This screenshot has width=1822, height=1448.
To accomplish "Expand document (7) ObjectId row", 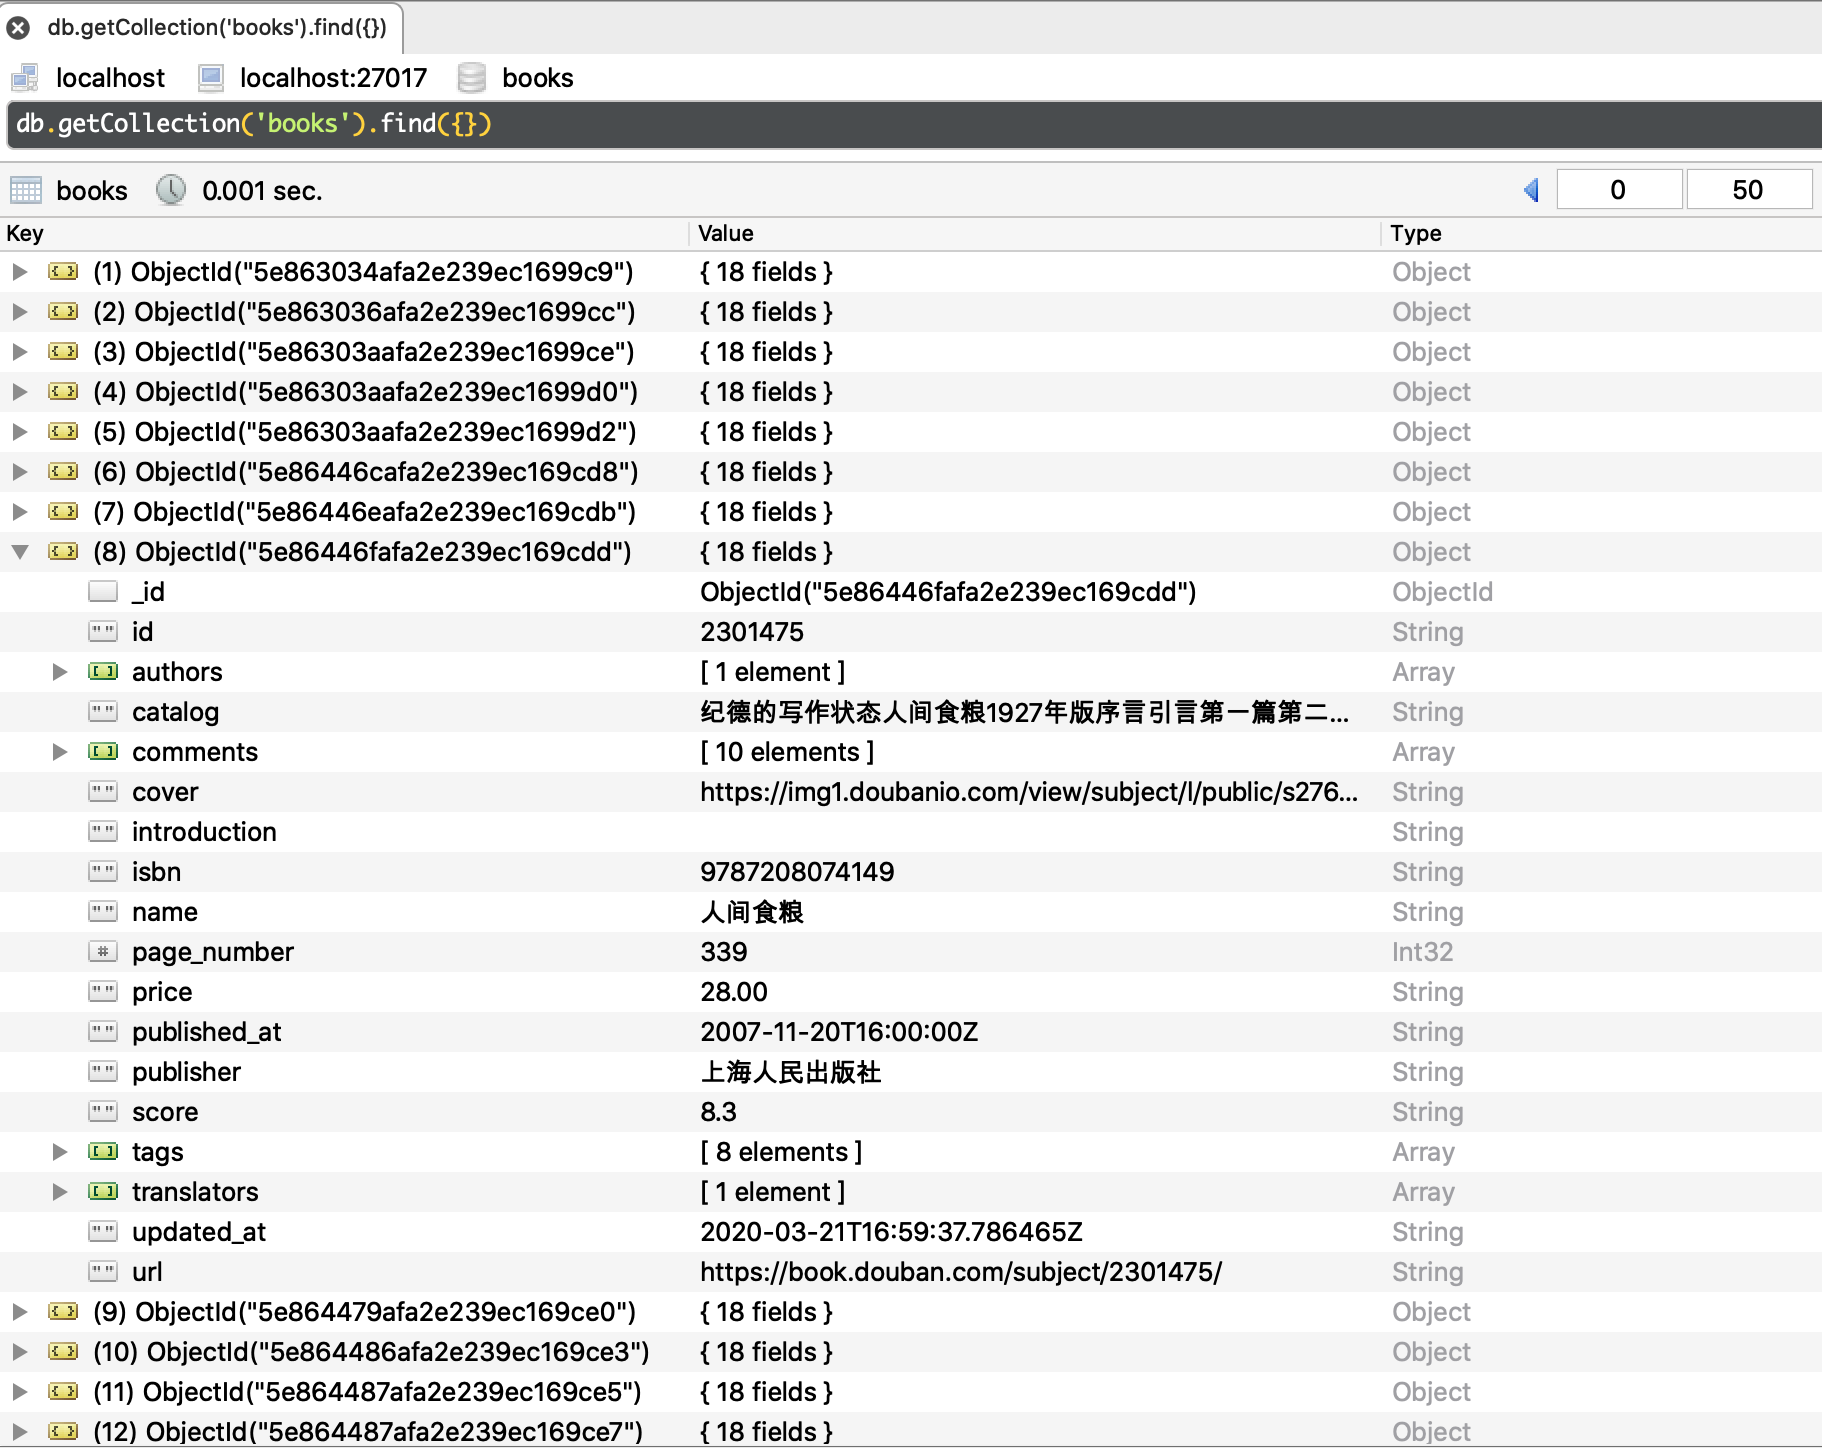I will pos(19,512).
